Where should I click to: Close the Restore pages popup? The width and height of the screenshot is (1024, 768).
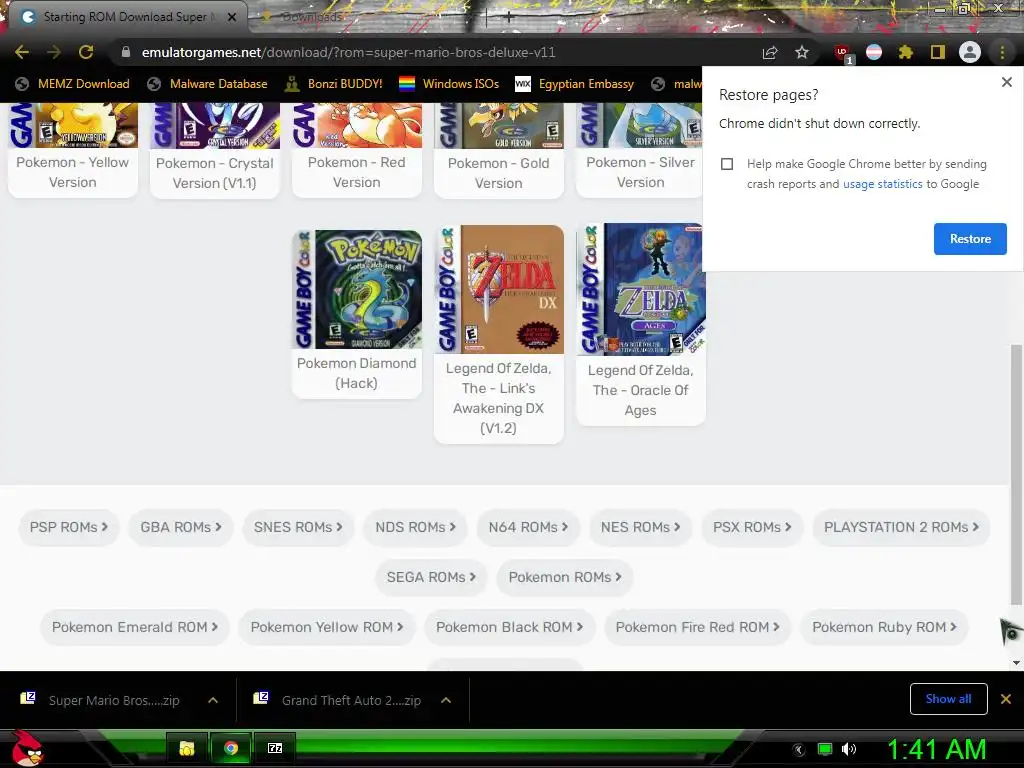tap(1006, 82)
